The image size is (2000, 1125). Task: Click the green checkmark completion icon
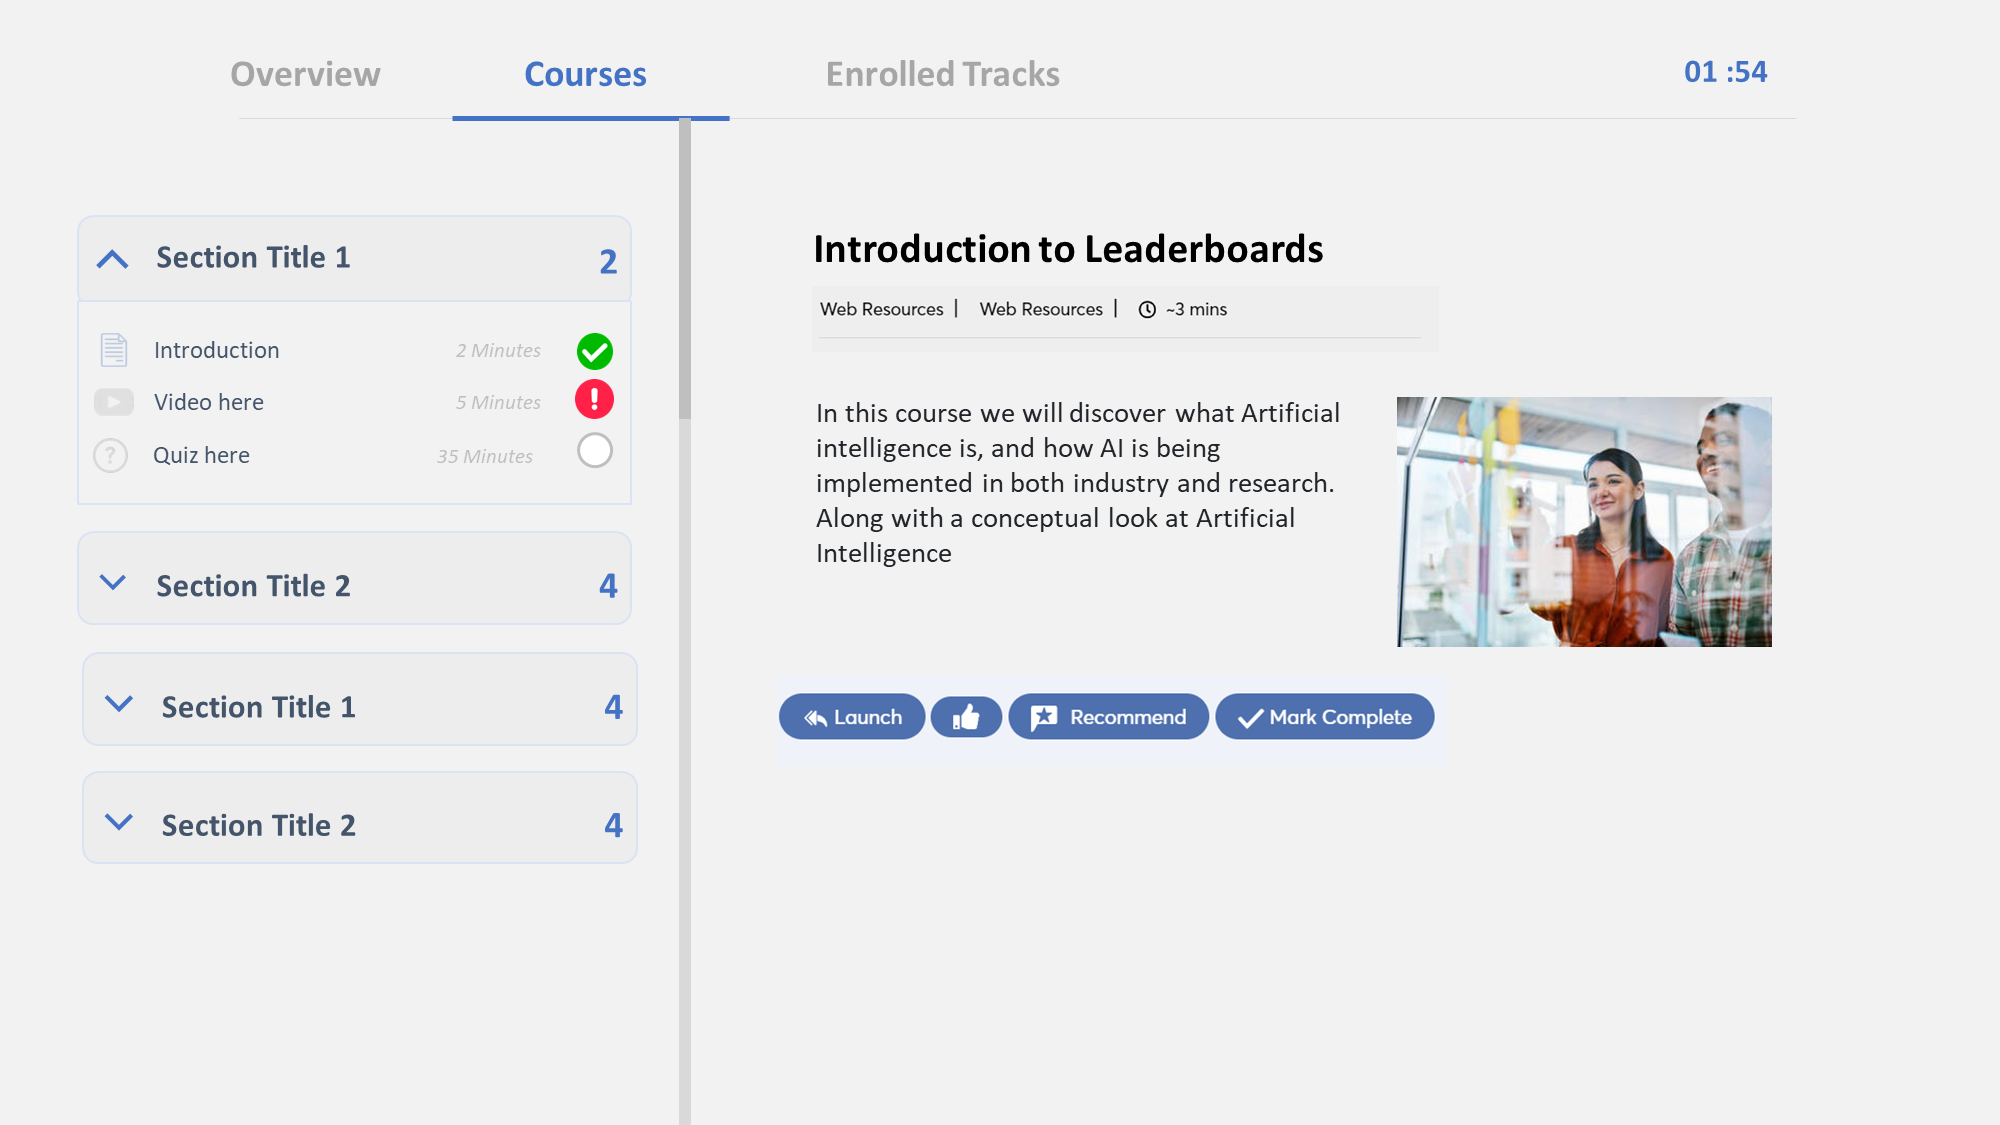[595, 351]
